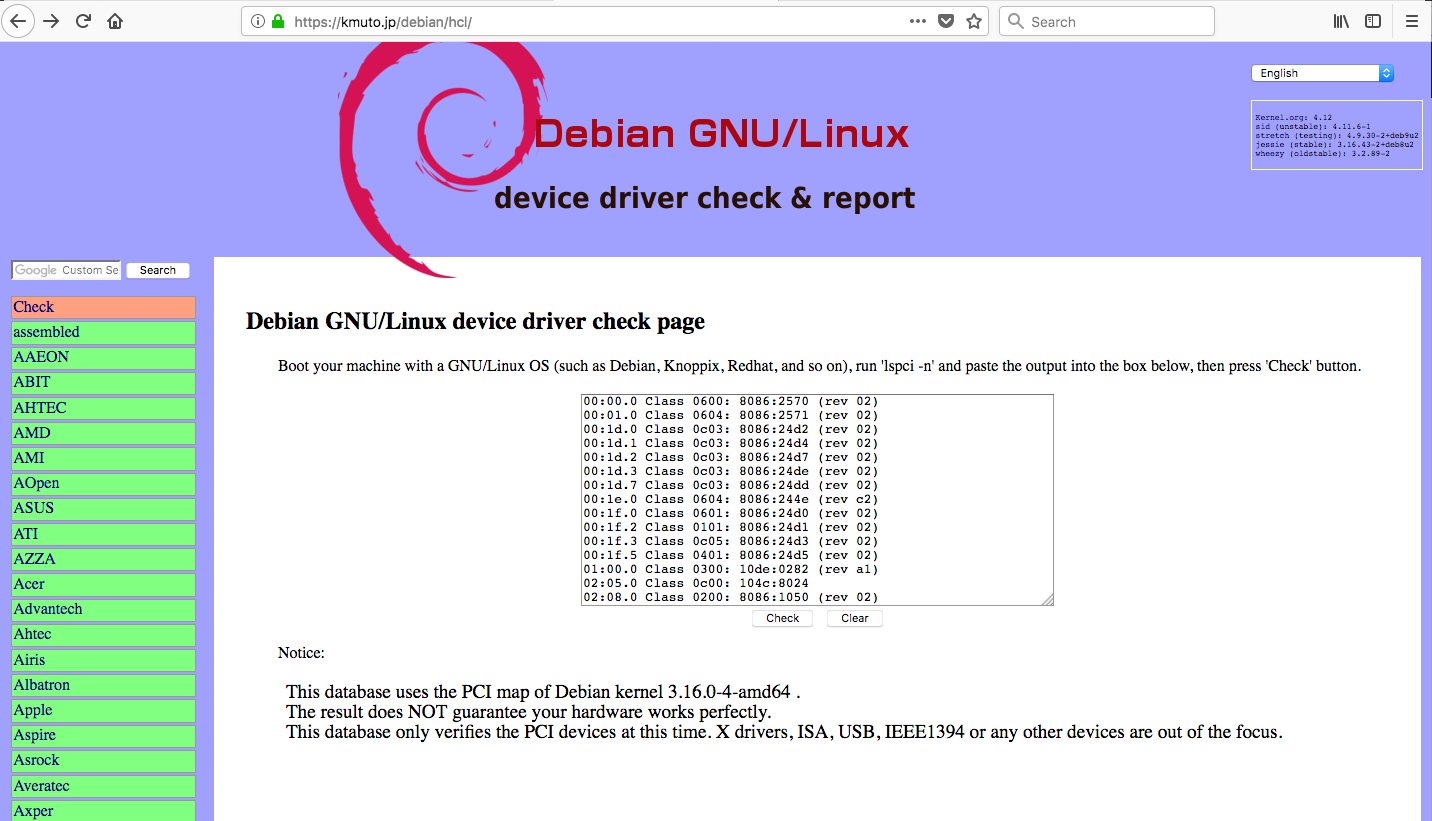Go back to the previous page
This screenshot has height=821, width=1432.
(x=19, y=21)
